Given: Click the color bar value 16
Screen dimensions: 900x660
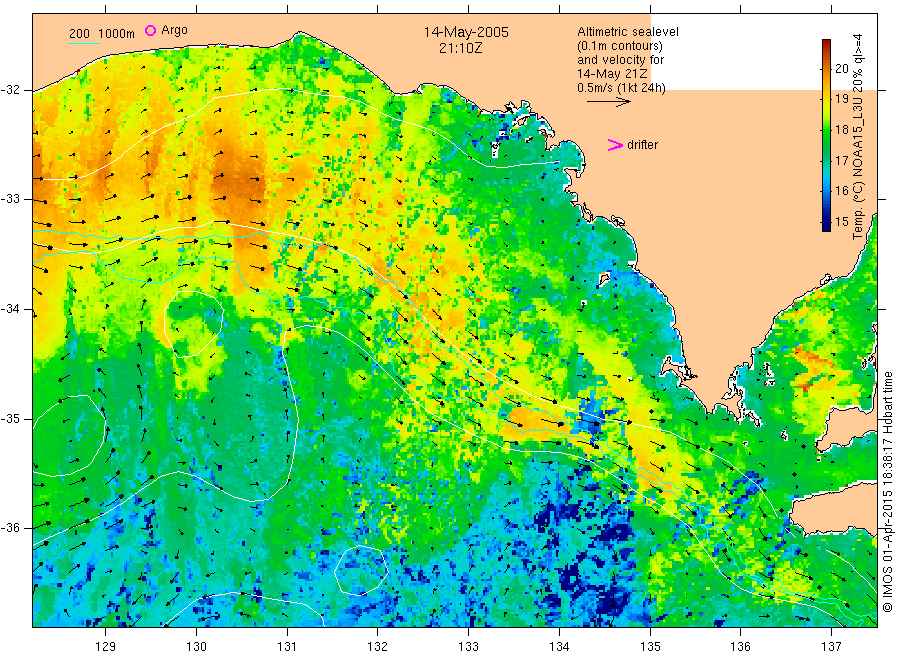Looking at the screenshot, I should [841, 191].
